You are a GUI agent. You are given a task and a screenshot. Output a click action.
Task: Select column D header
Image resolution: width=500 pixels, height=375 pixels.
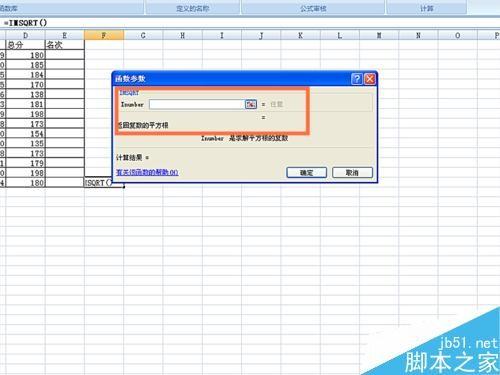pos(25,35)
